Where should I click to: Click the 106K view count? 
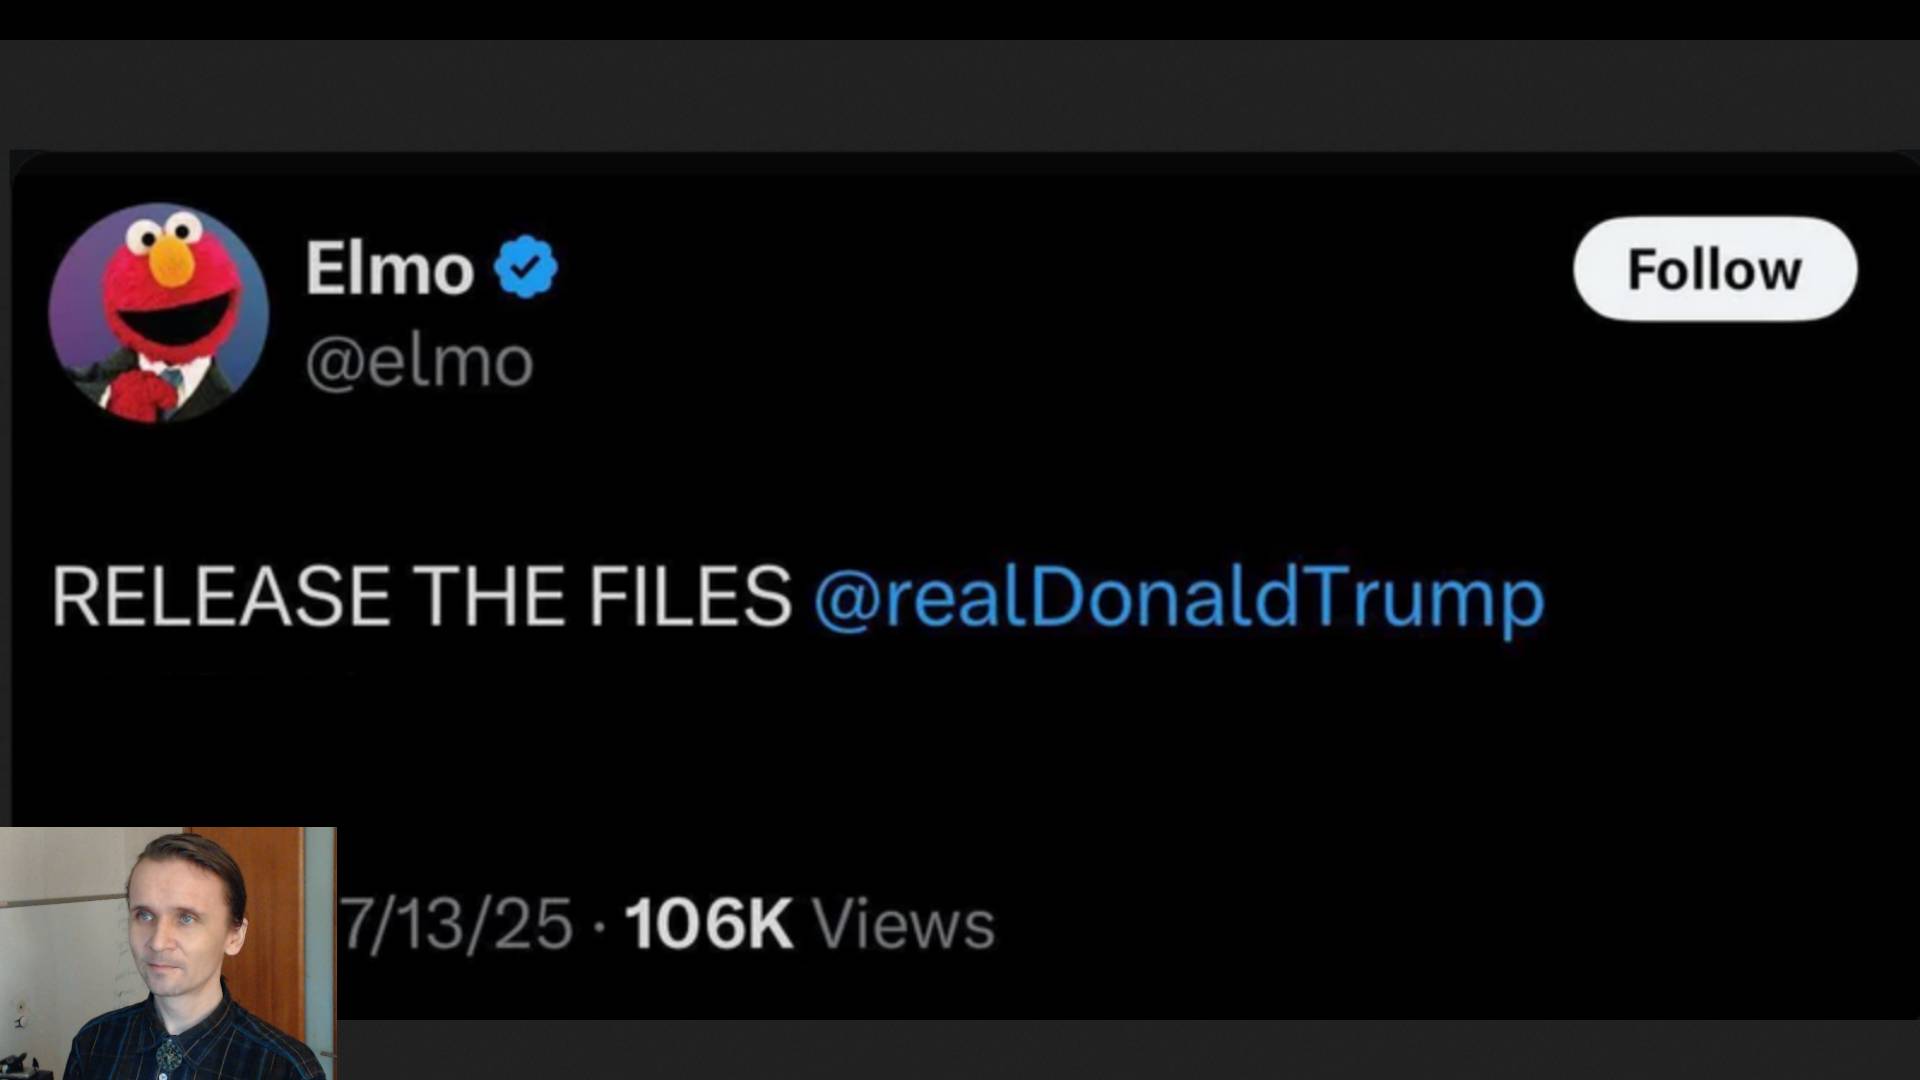click(x=708, y=923)
